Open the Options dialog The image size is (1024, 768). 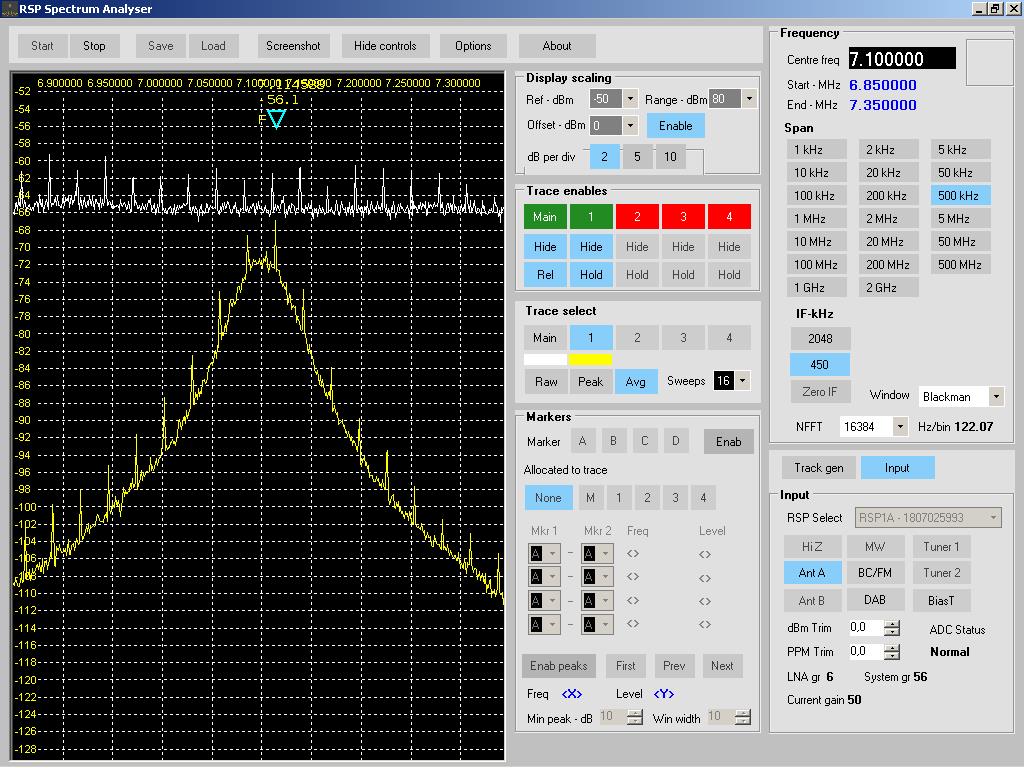click(x=473, y=46)
